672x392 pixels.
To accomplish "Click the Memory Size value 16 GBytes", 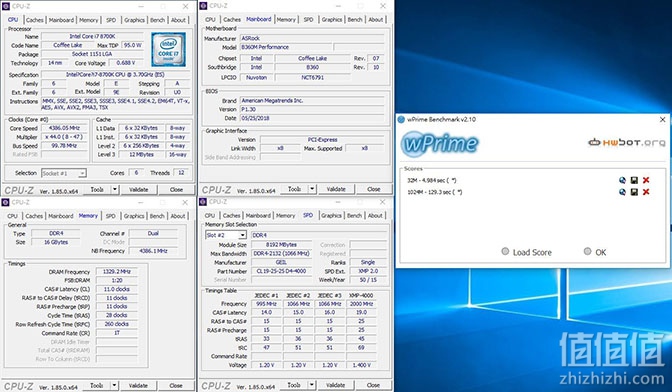I will point(56,242).
